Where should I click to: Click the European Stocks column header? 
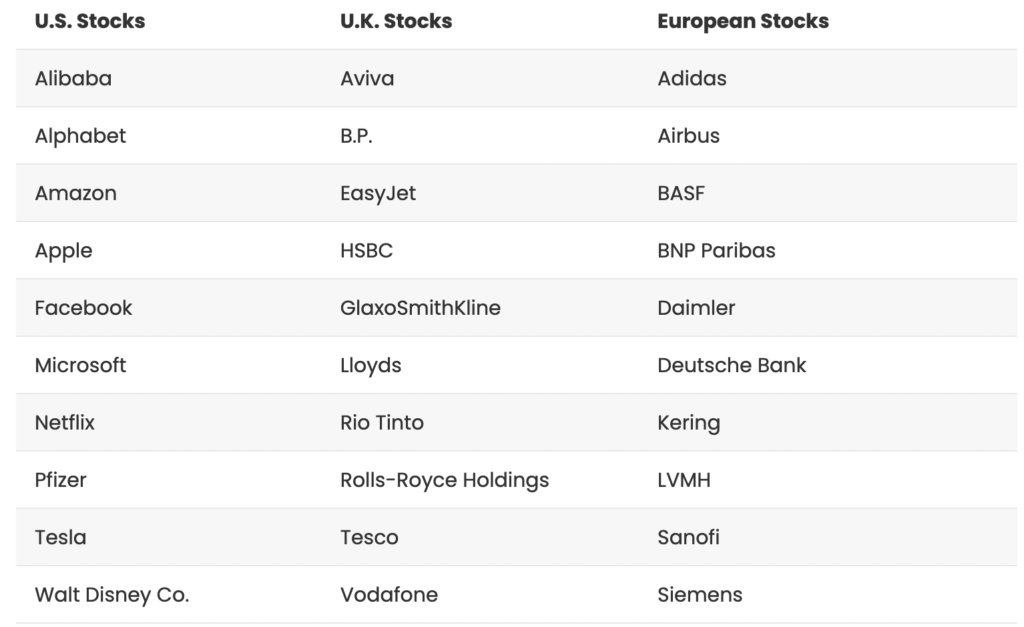click(x=743, y=21)
